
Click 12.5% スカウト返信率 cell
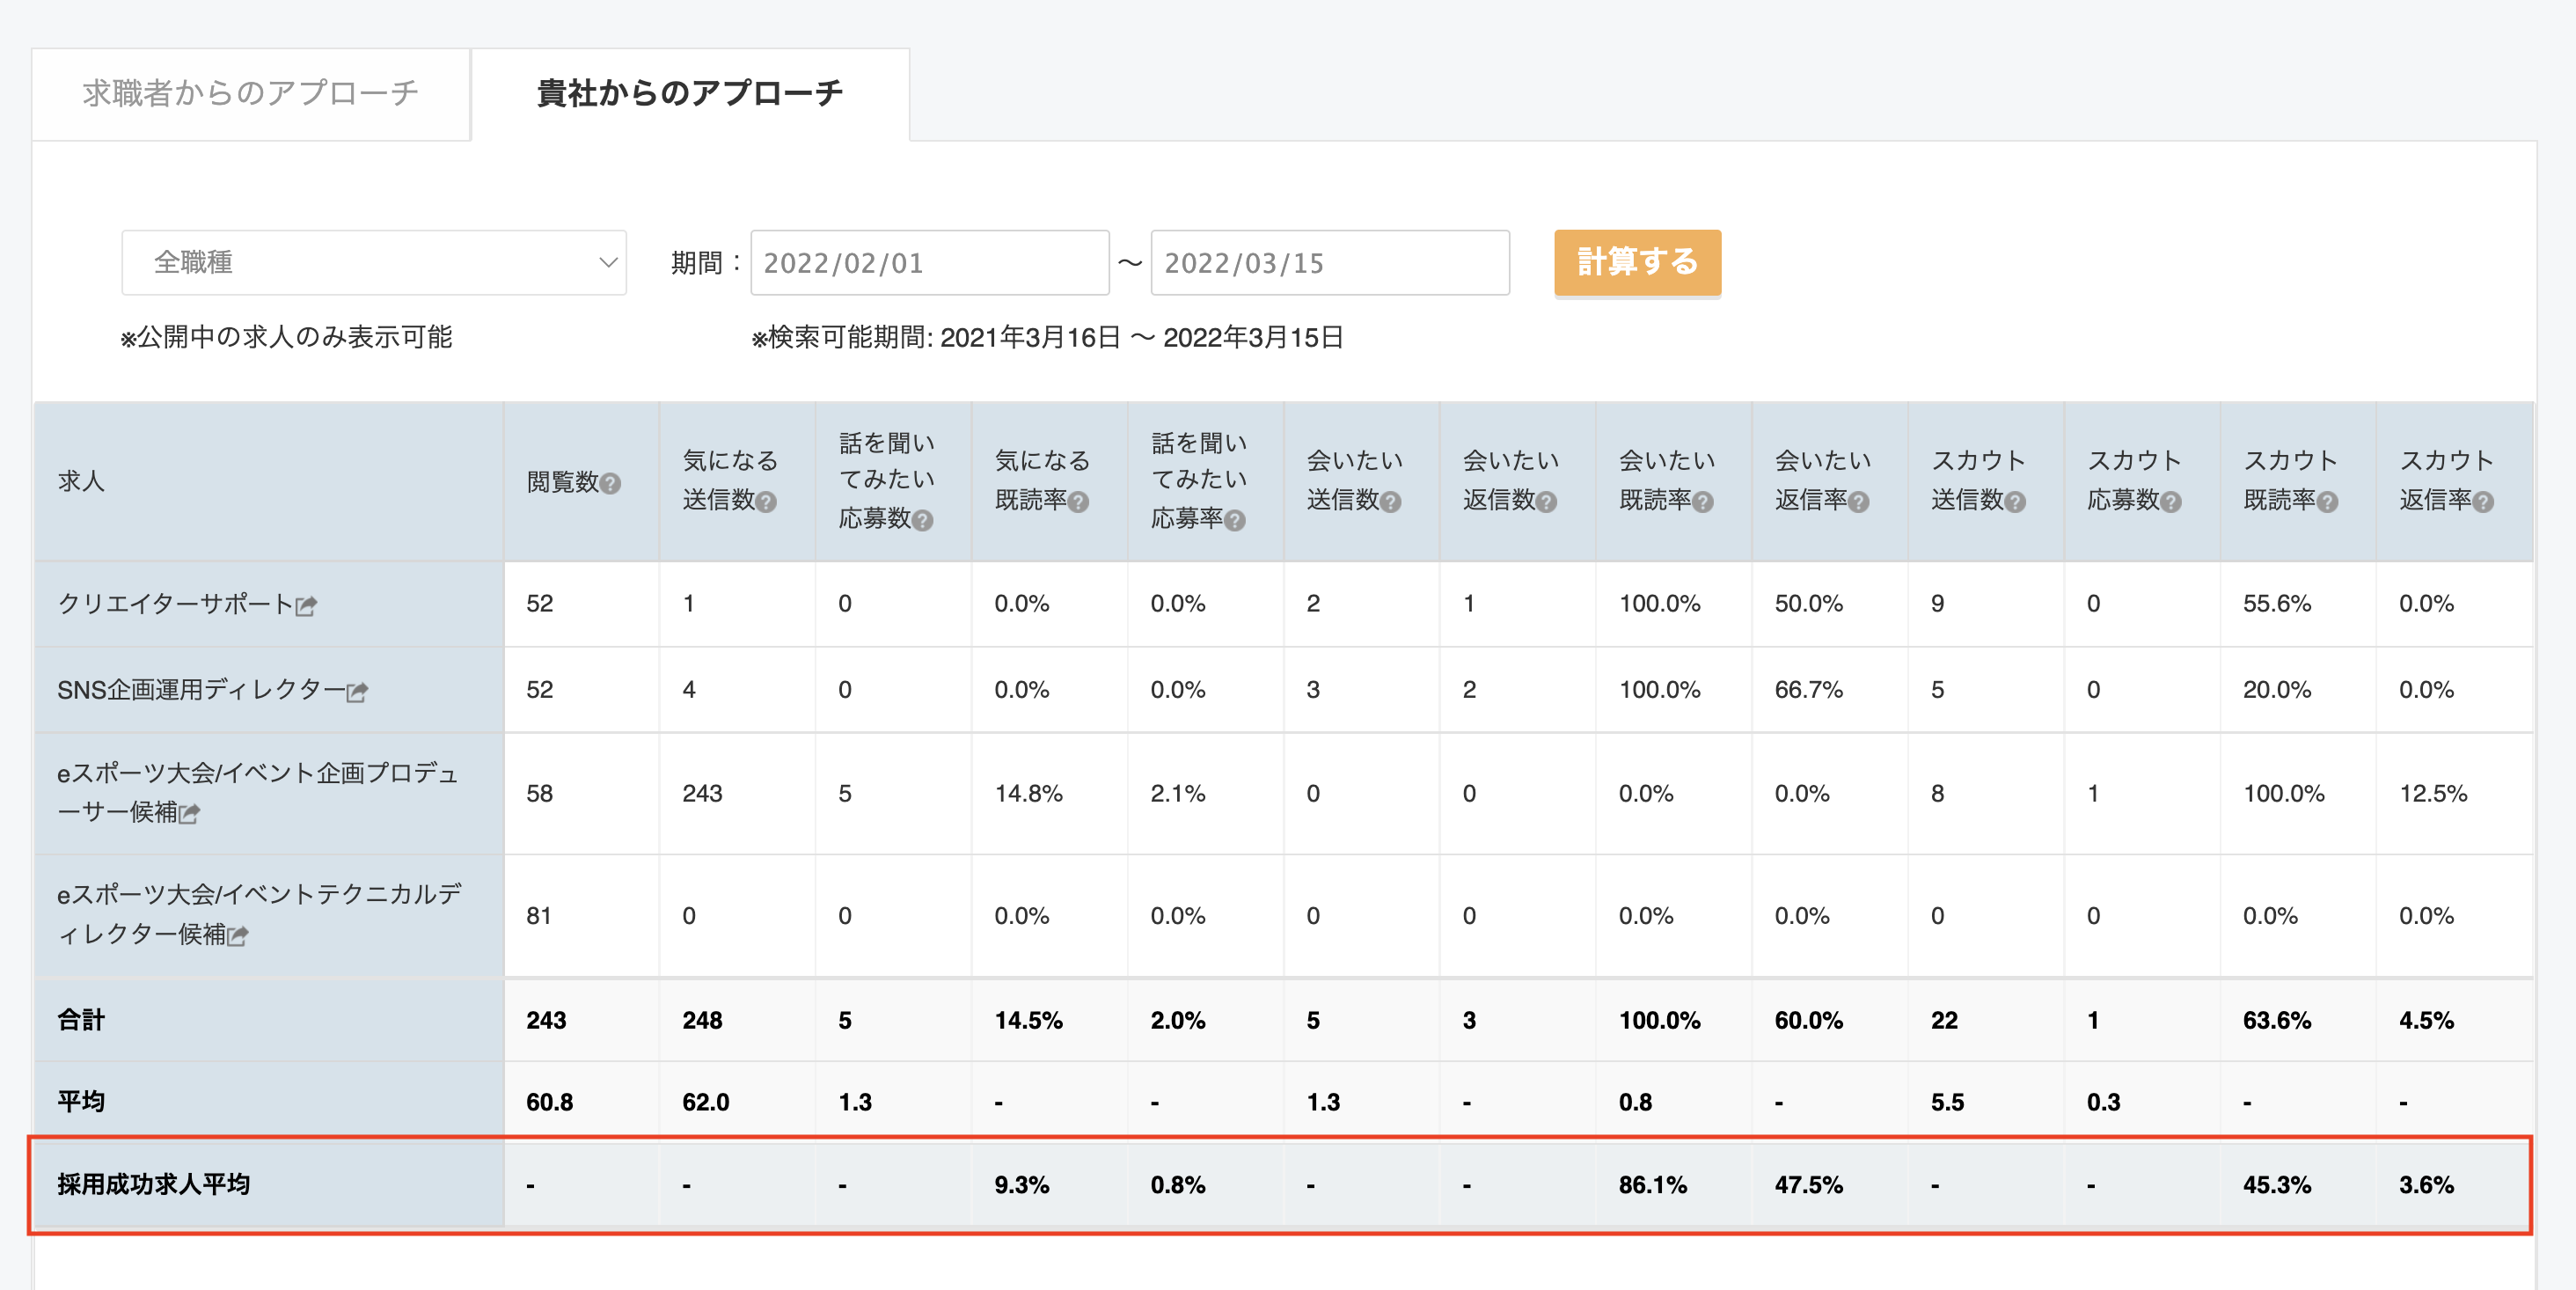[2433, 794]
